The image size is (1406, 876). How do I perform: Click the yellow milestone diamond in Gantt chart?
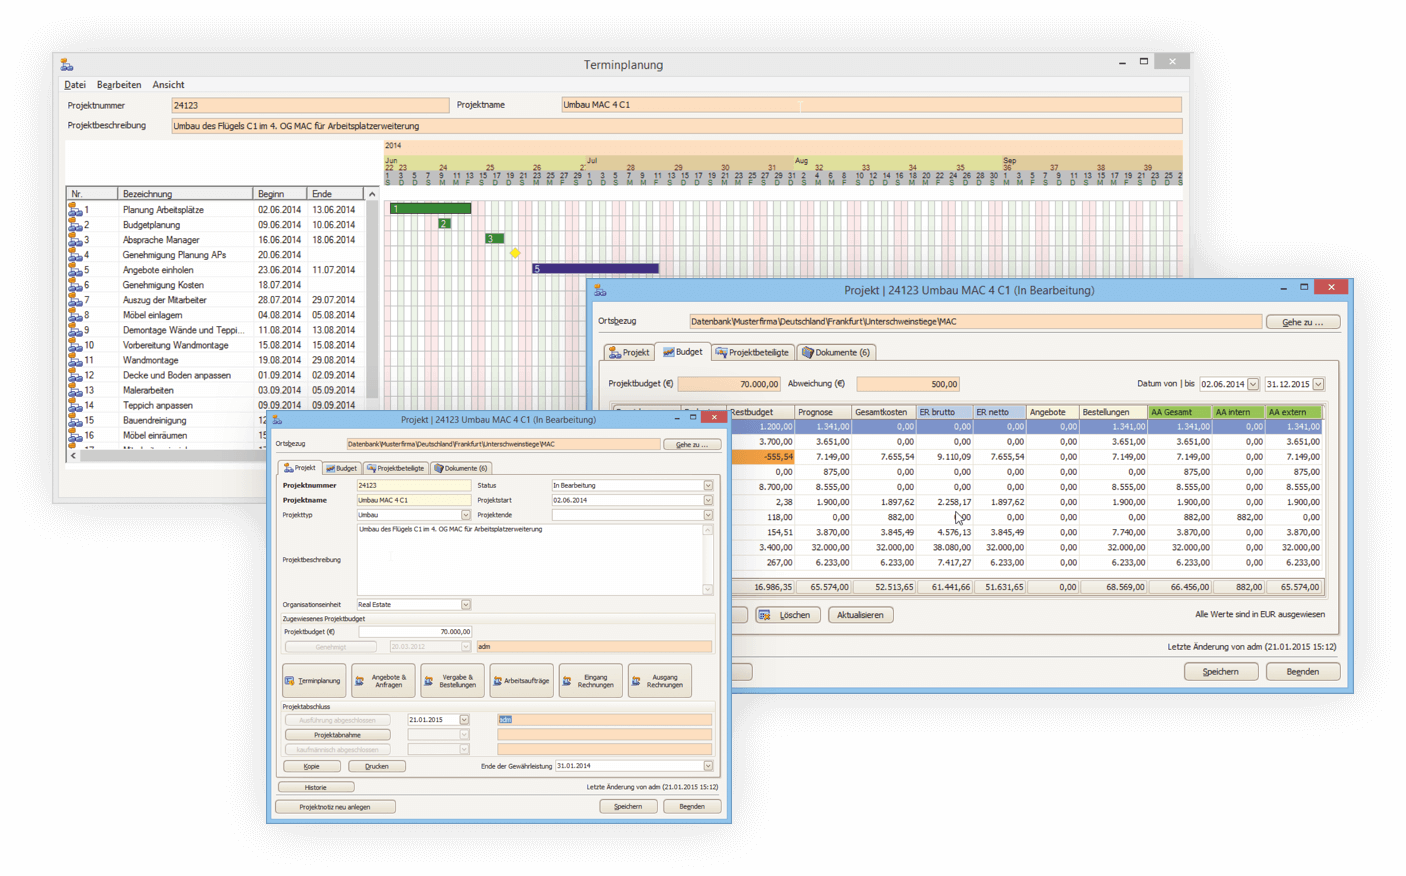coord(515,254)
